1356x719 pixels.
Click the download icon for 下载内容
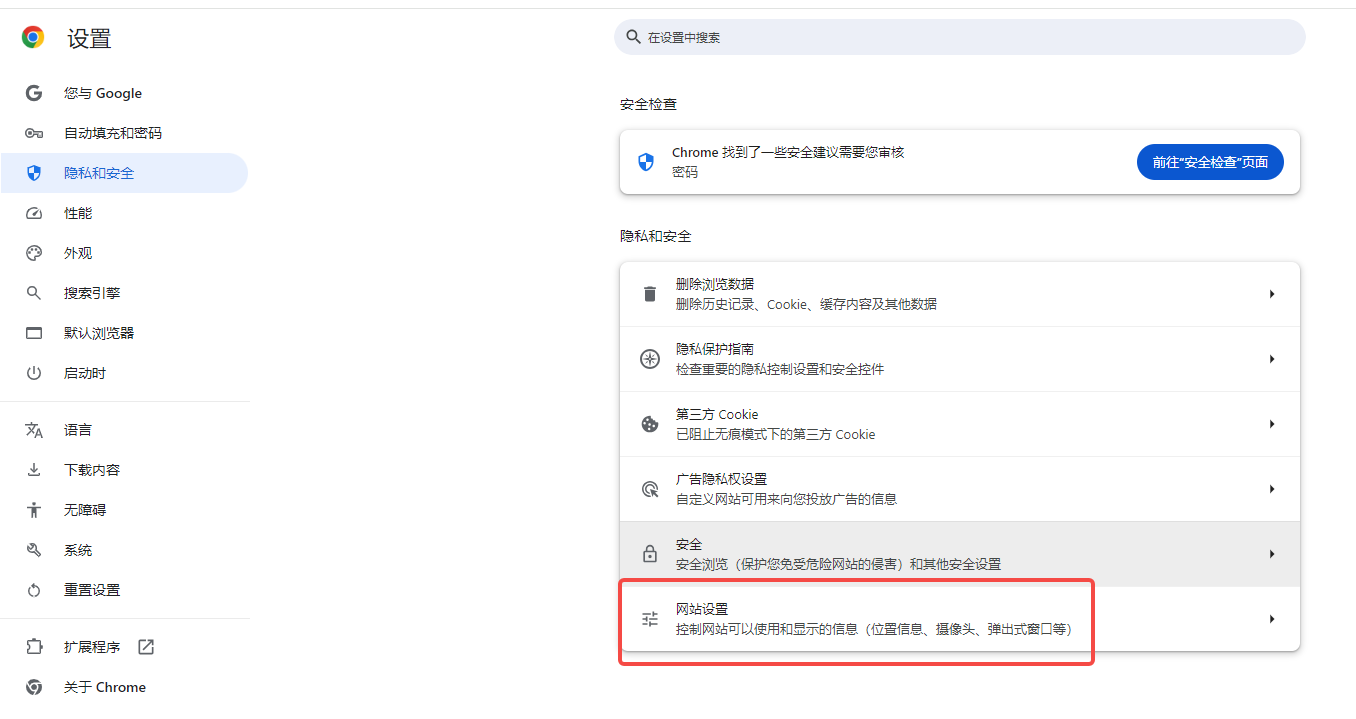(34, 470)
